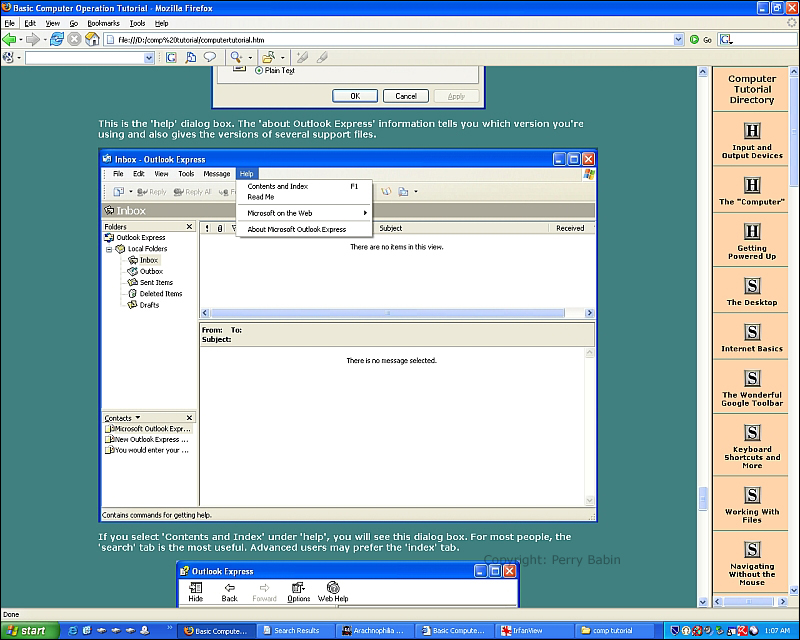The width and height of the screenshot is (800, 640).
Task: Click the Stop loading icon
Action: click(x=74, y=39)
